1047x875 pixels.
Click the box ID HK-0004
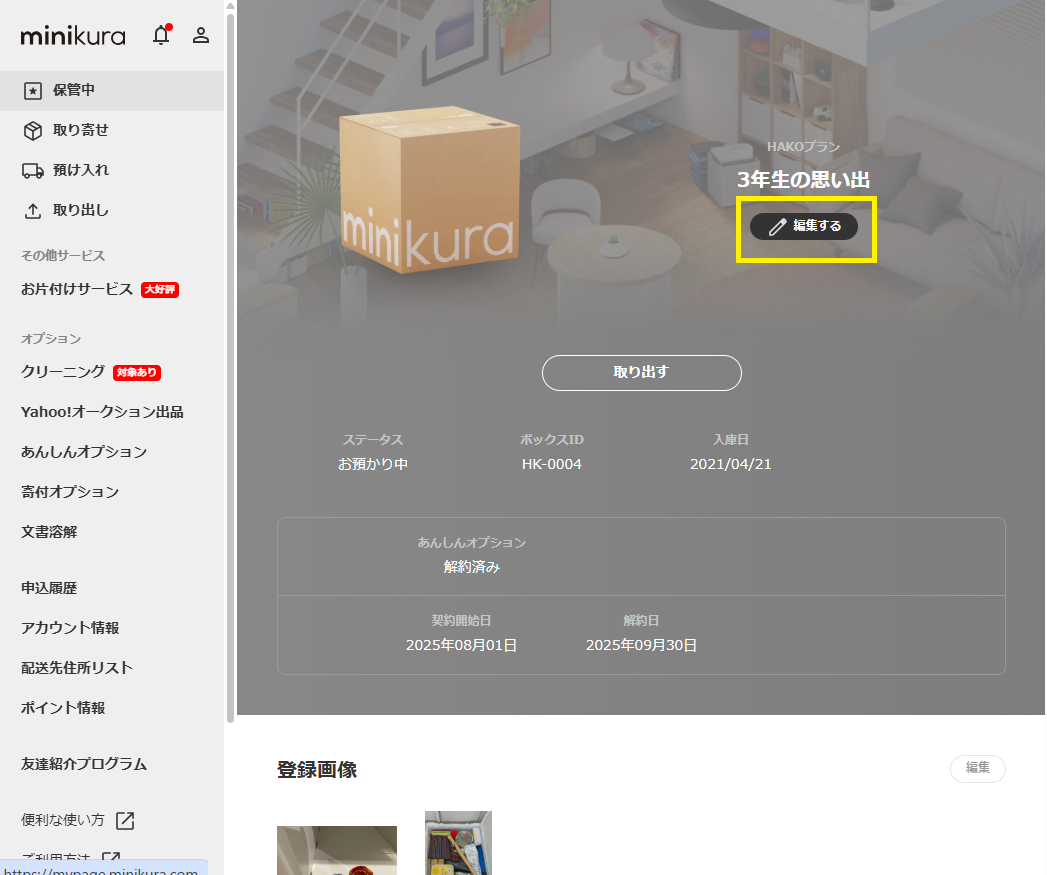(x=552, y=464)
